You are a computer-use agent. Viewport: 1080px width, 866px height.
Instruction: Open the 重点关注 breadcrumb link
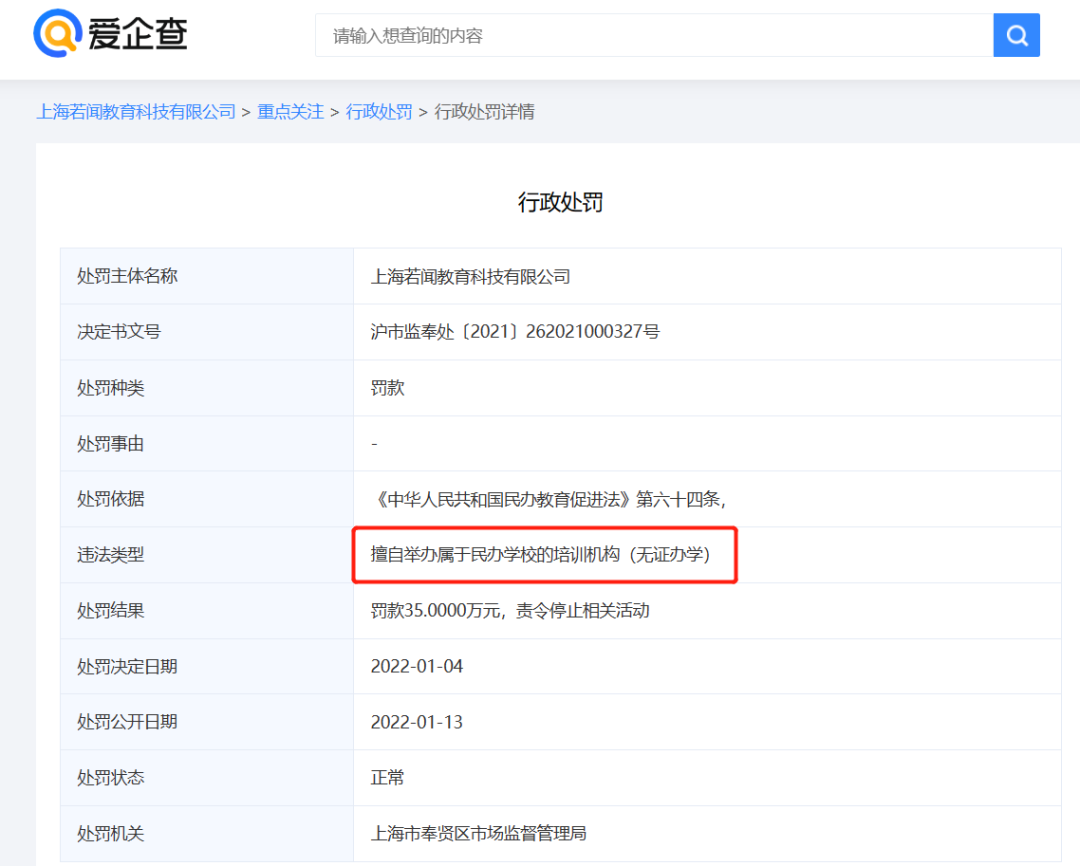289,112
